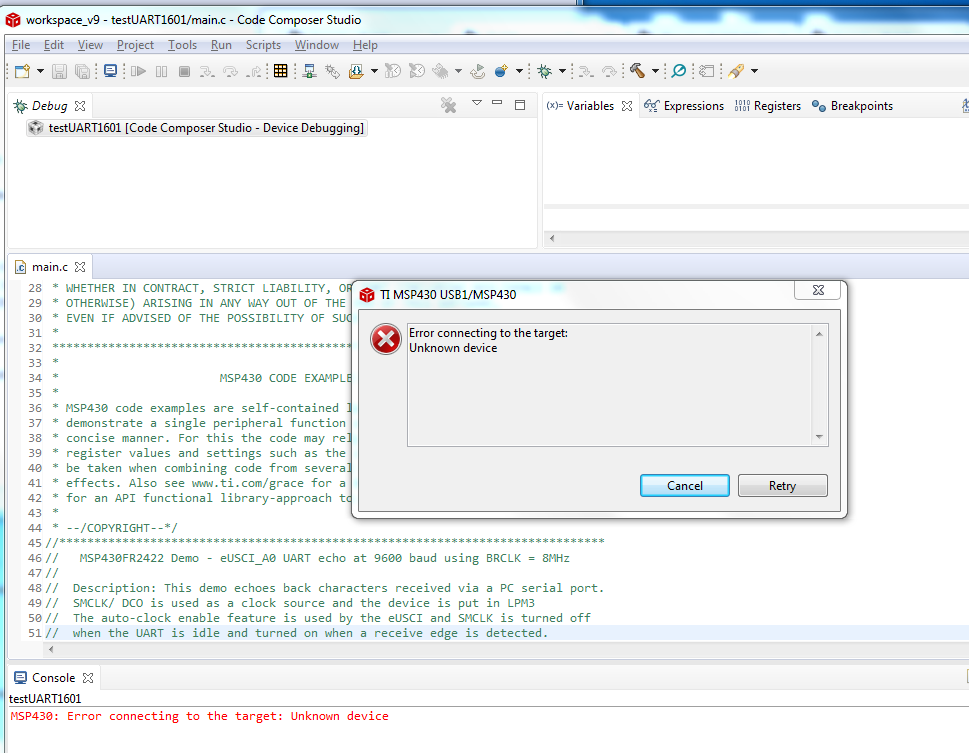The height and width of the screenshot is (753, 969).
Task: Open the New dropdown arrow in toolbar
Action: pos(40,71)
